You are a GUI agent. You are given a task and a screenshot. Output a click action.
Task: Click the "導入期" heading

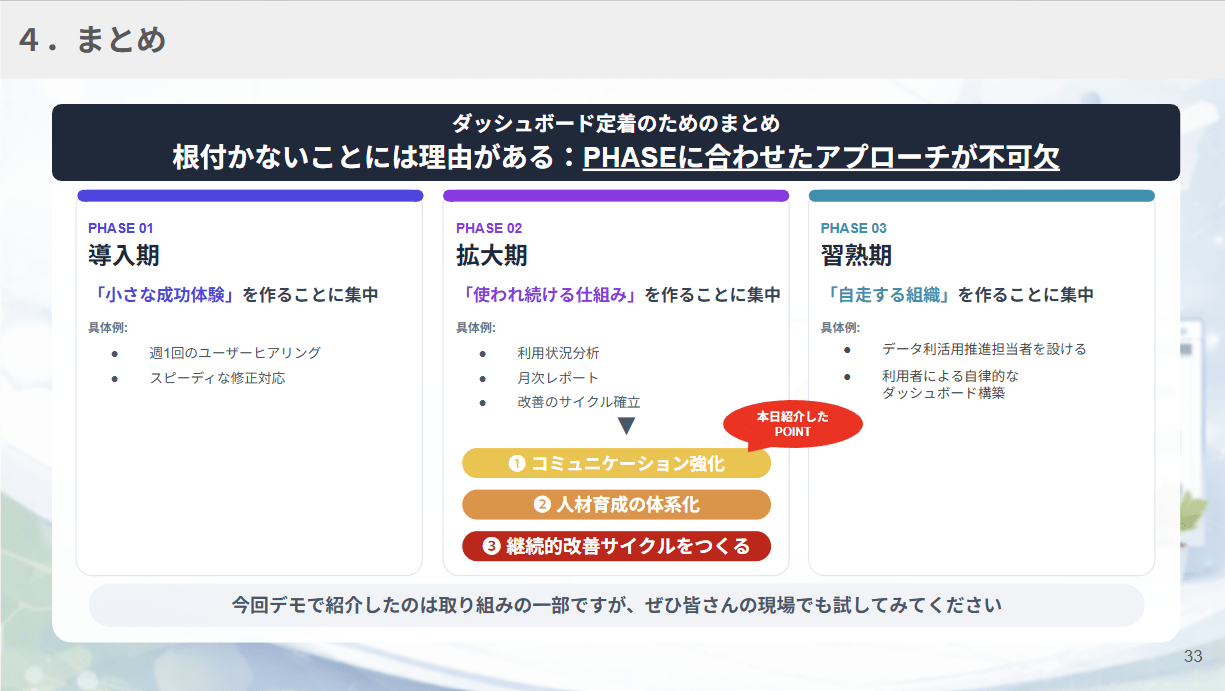(x=124, y=256)
